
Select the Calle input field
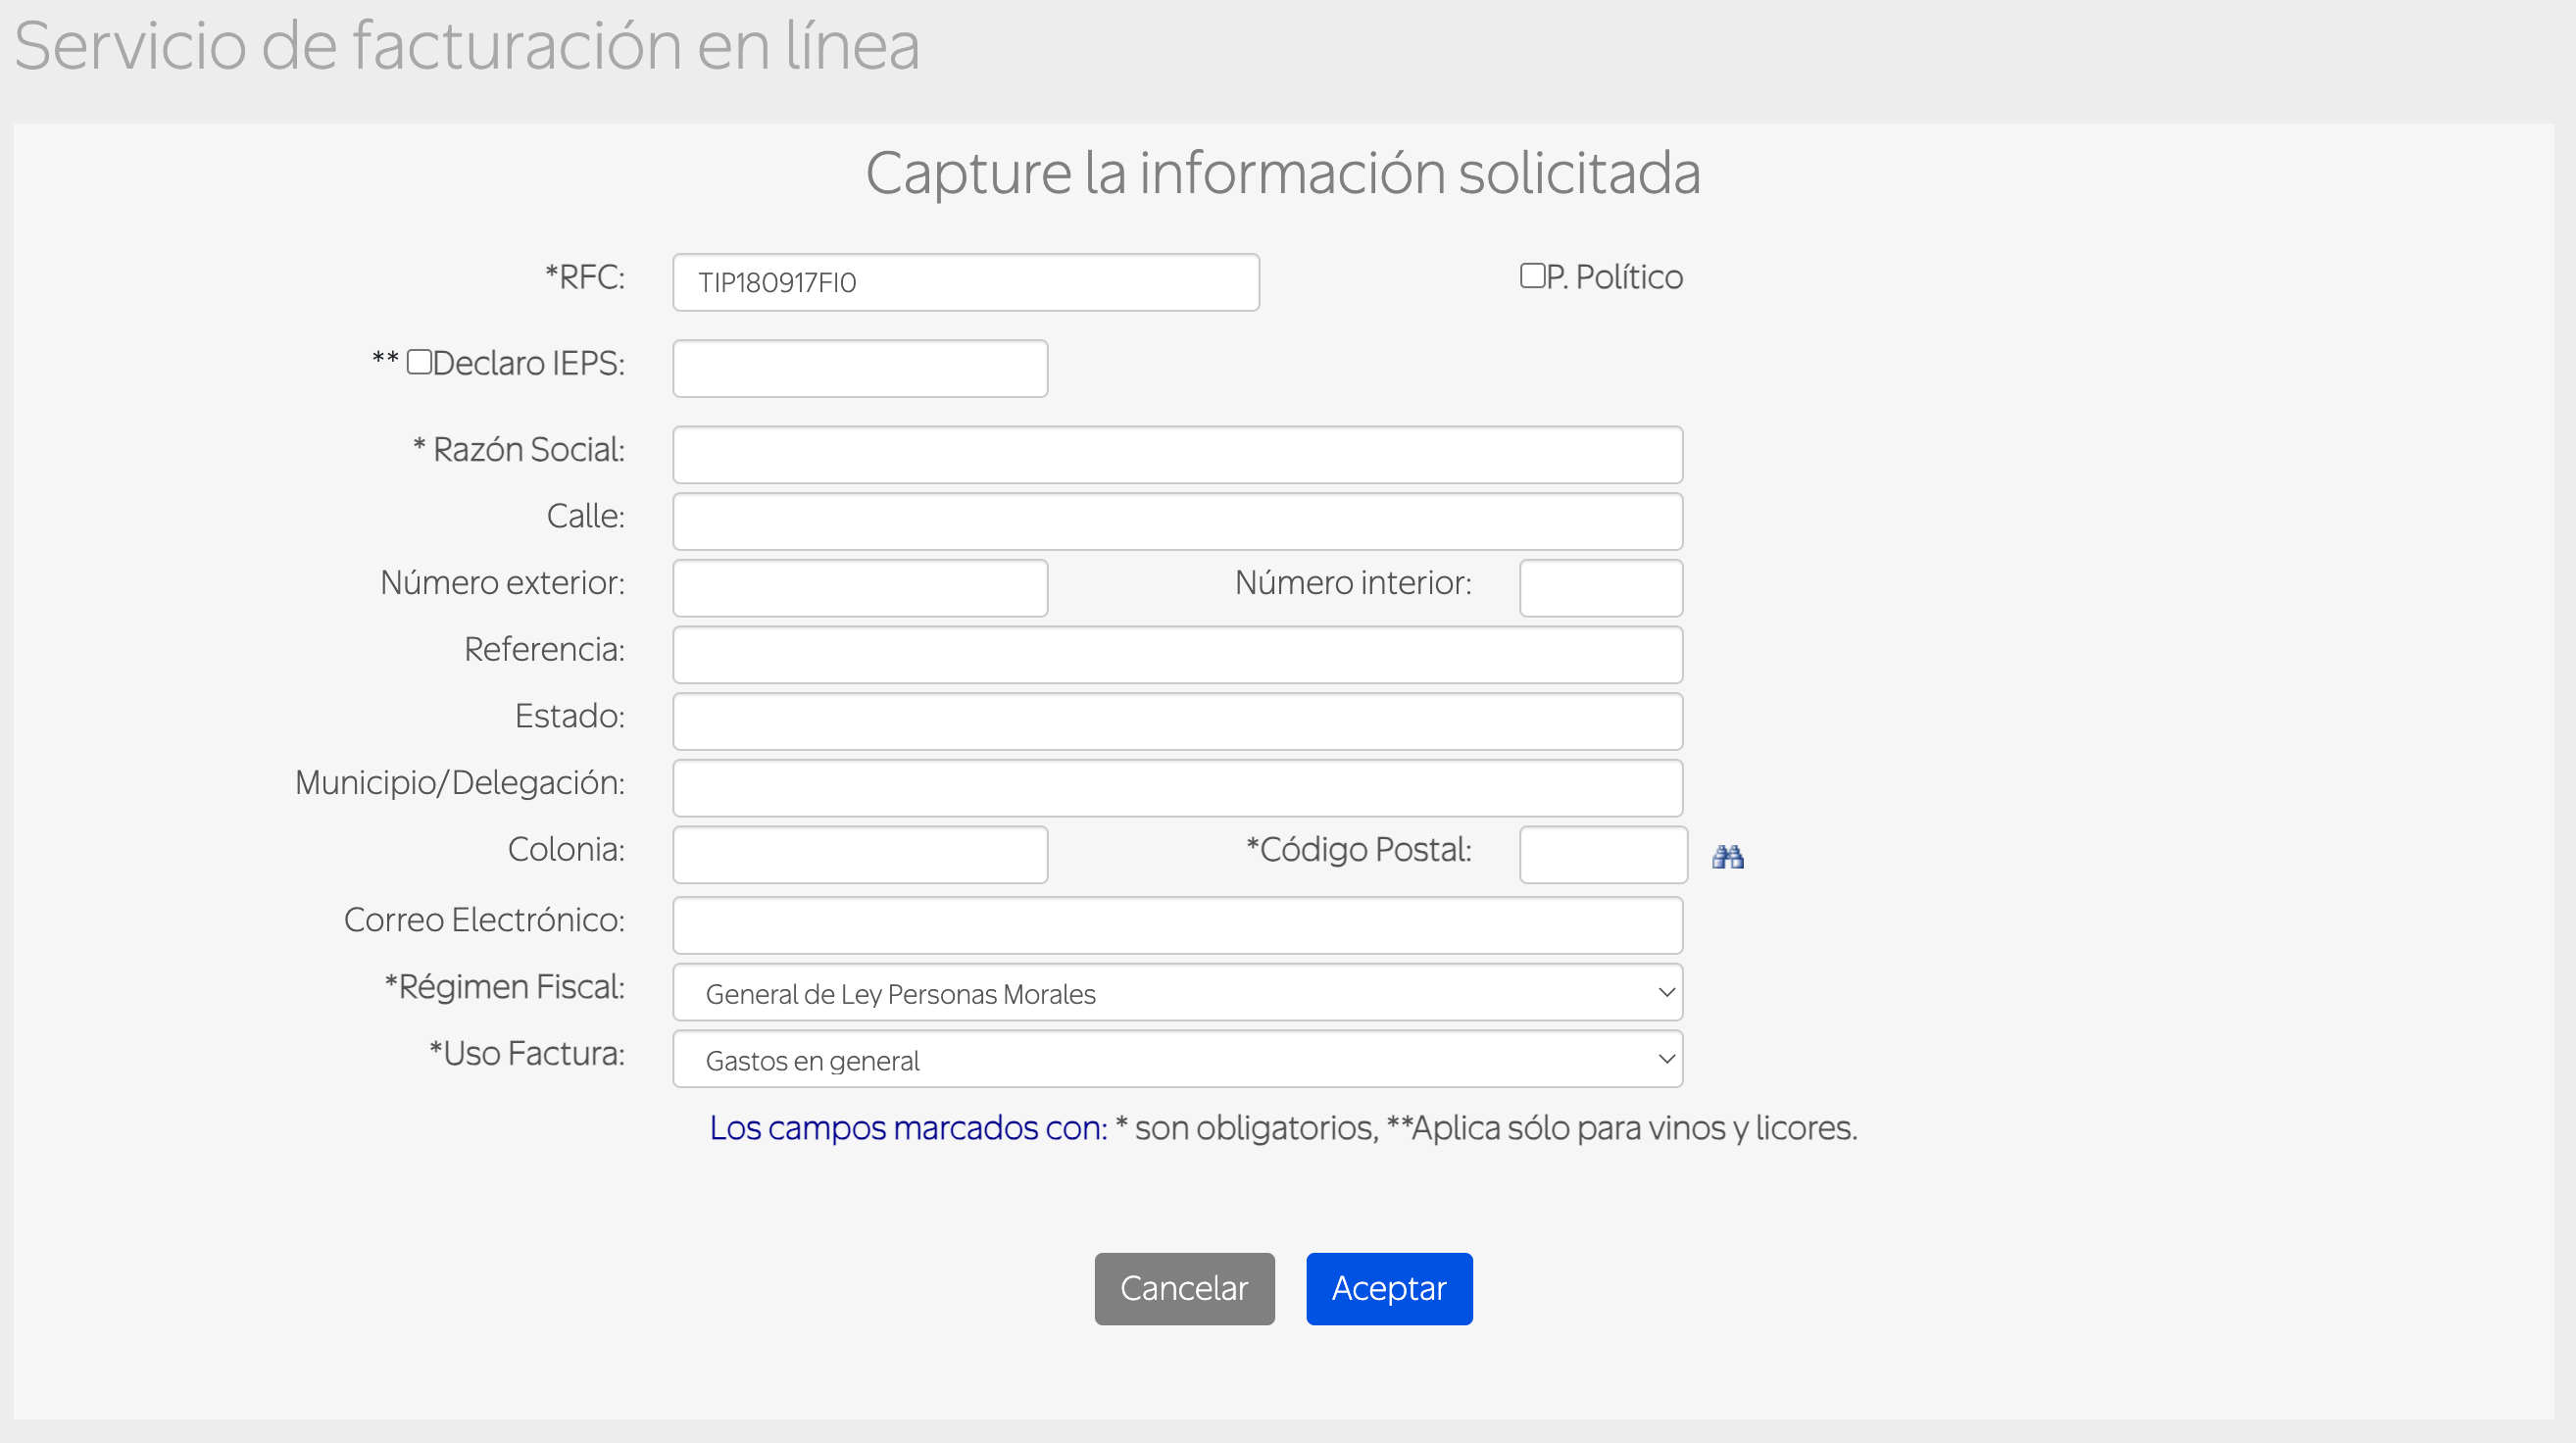click(1177, 521)
